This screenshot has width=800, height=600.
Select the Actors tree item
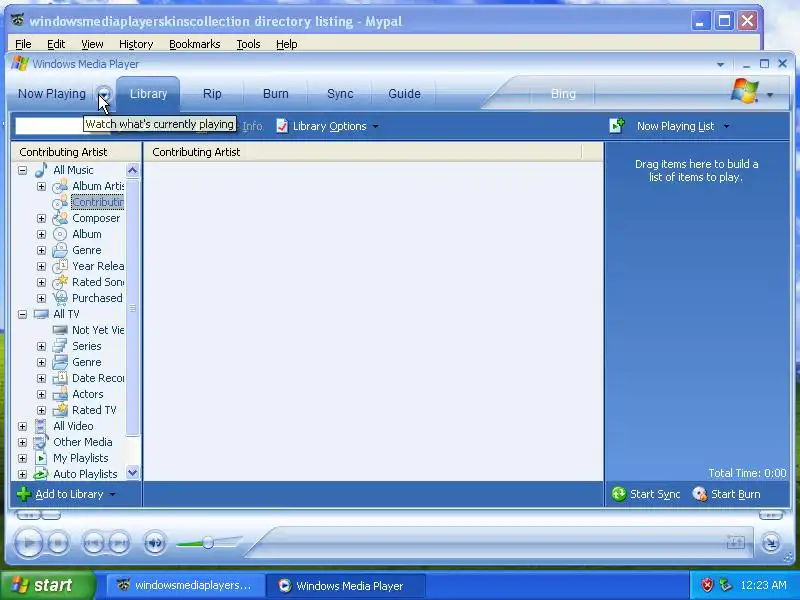click(87, 394)
